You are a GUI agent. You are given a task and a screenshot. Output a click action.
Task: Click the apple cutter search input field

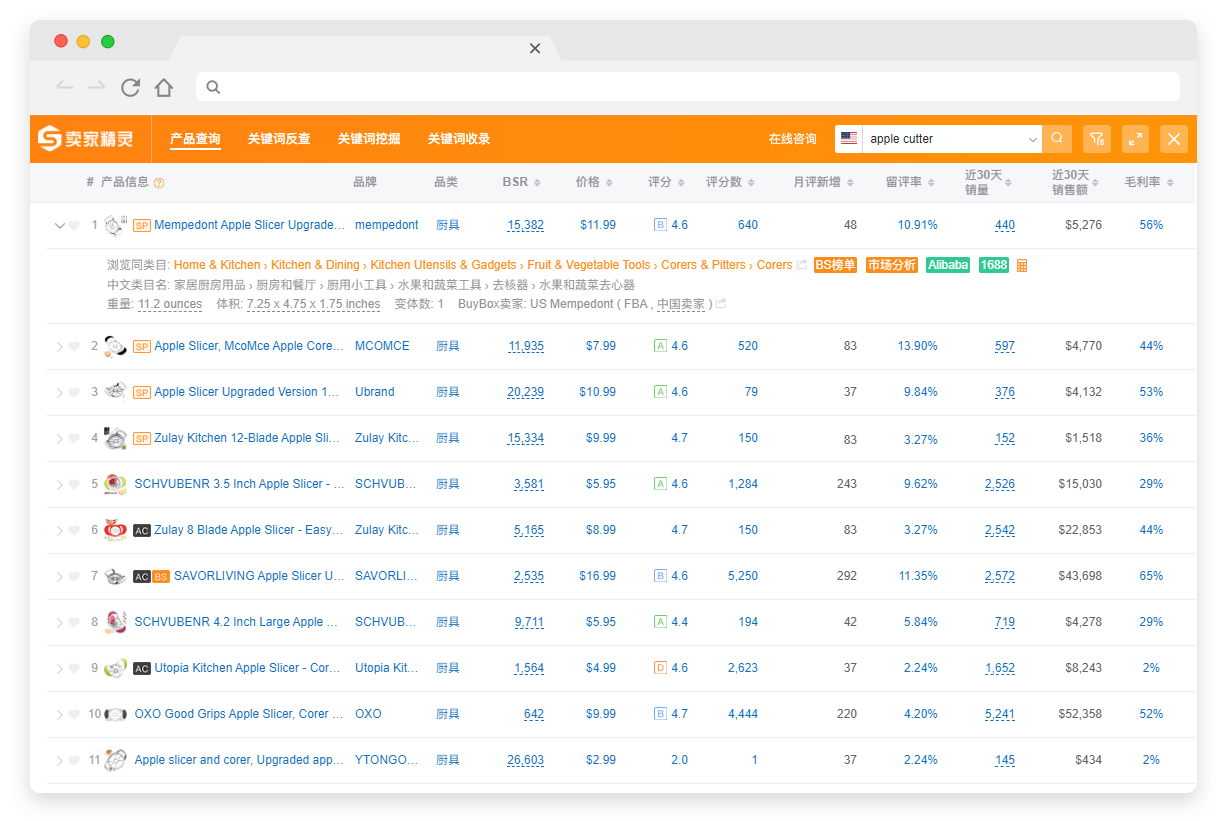coord(944,139)
